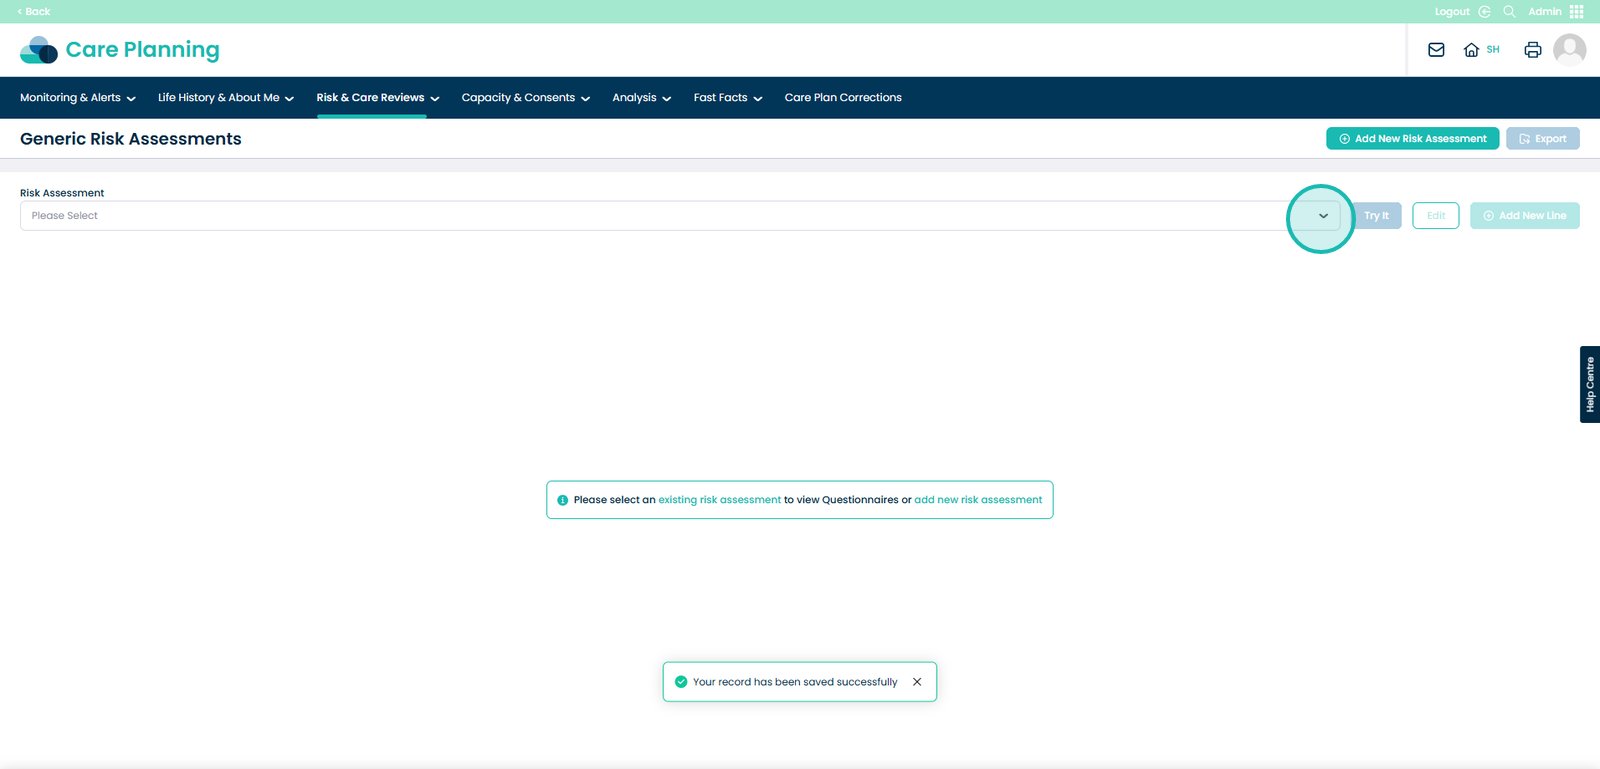Expand the Monitoring & Alerts menu

click(x=77, y=98)
